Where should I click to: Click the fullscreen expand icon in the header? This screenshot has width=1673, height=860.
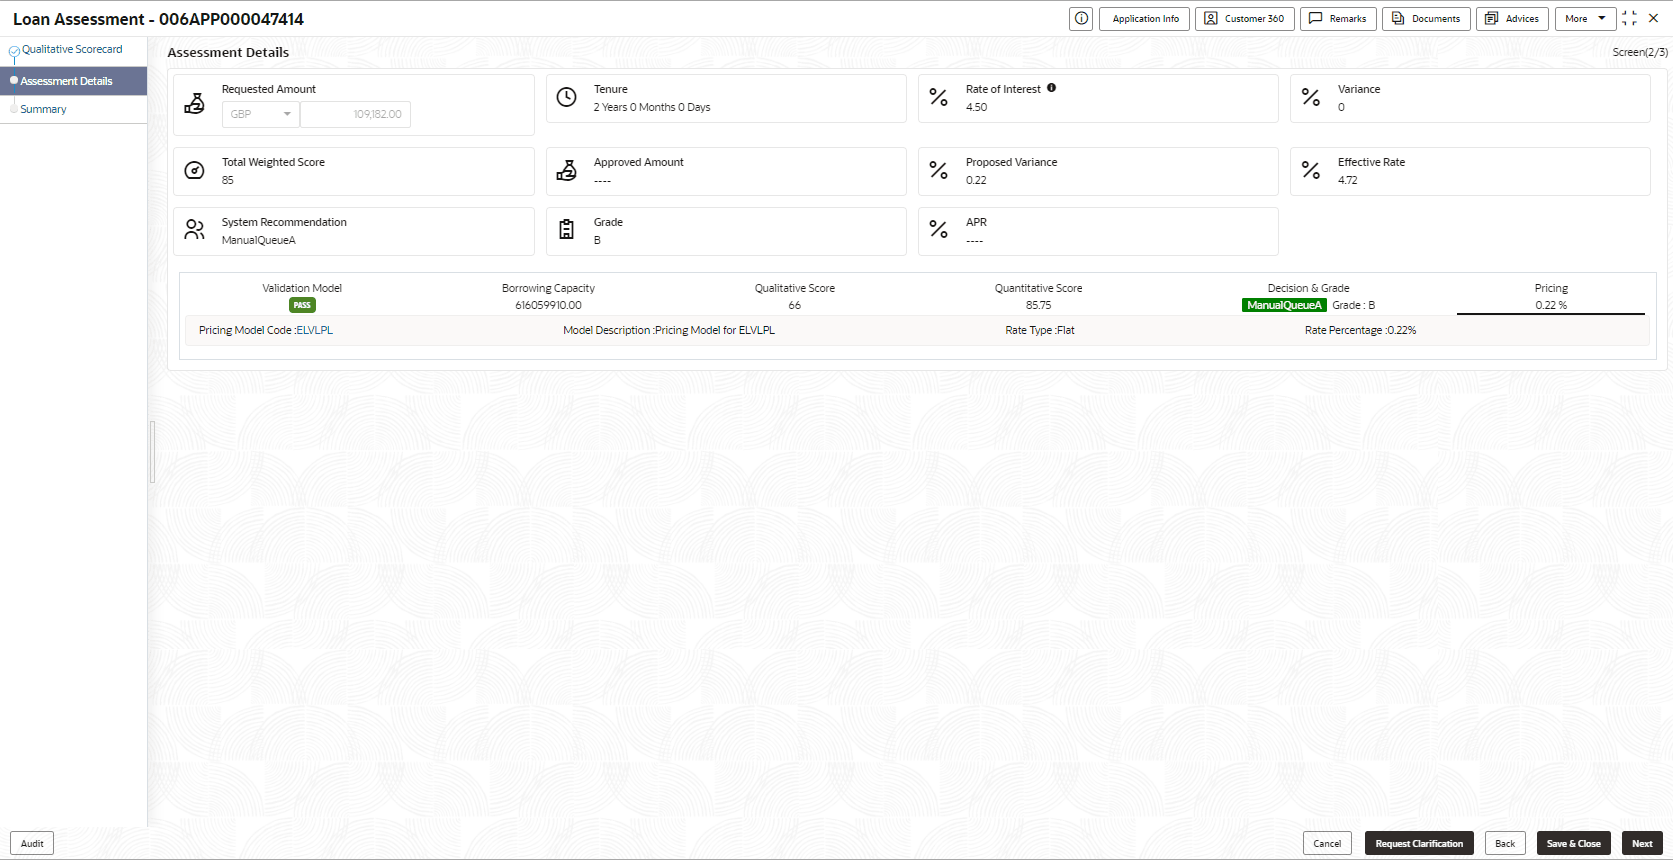[1629, 19]
